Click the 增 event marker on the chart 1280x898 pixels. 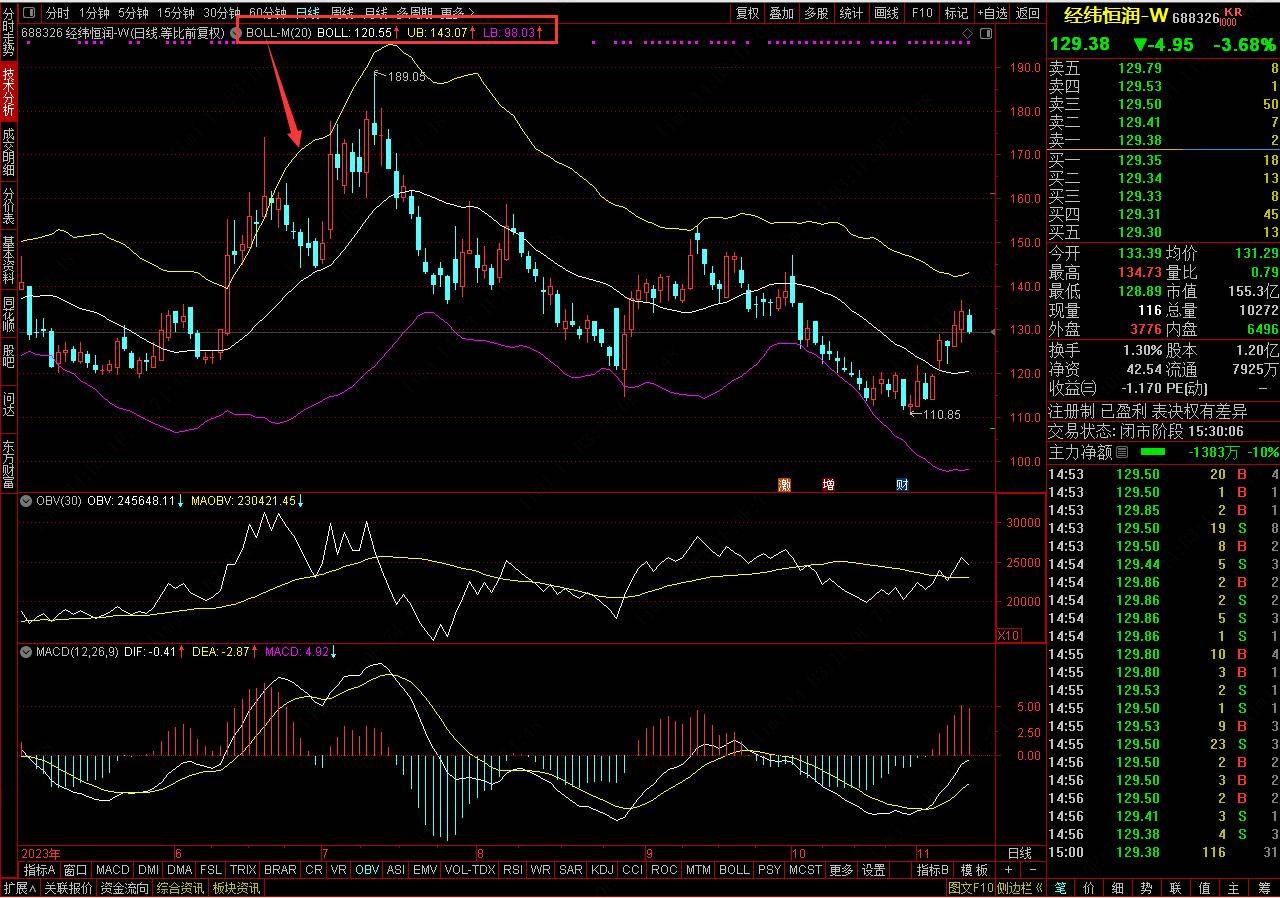pyautogui.click(x=828, y=485)
